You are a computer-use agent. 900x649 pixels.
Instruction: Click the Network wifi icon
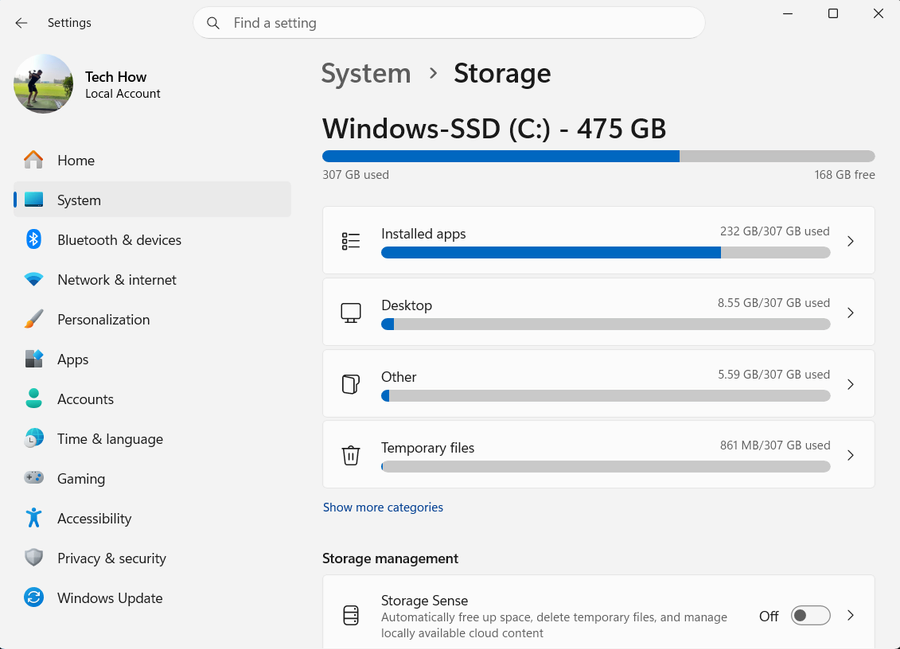pos(34,279)
